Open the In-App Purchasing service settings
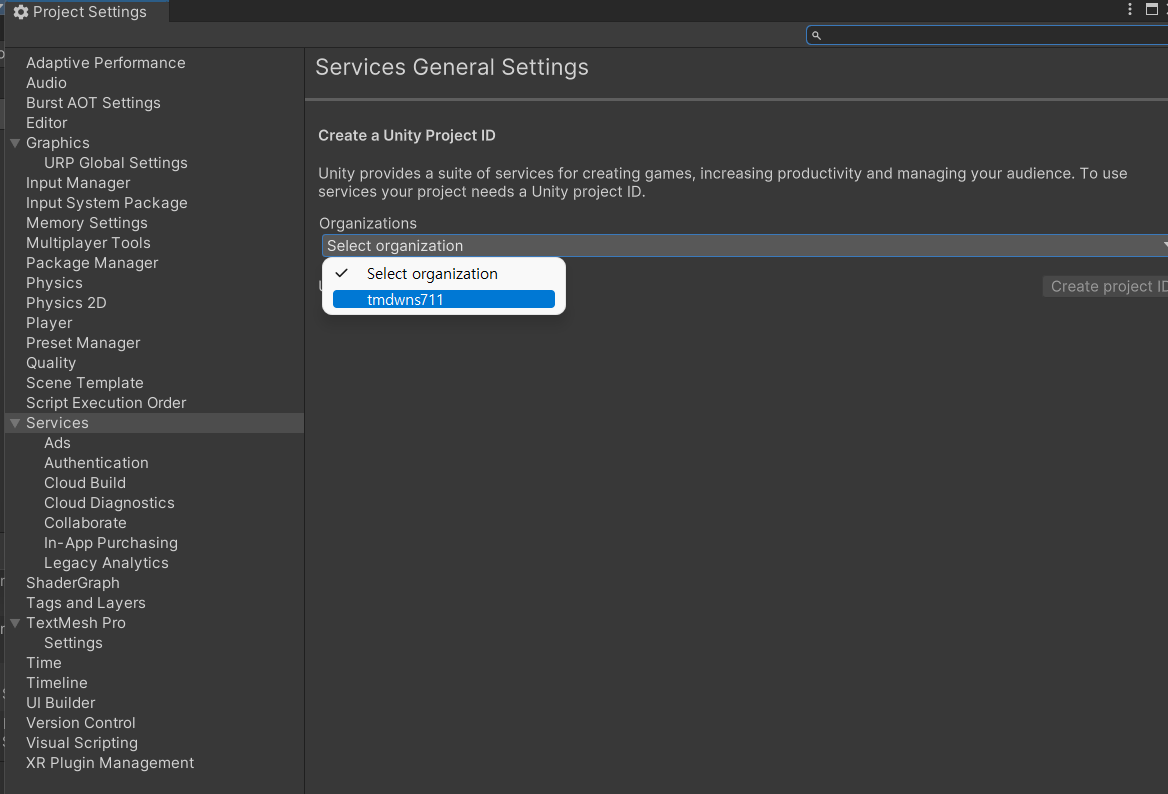1168x794 pixels. coord(110,543)
